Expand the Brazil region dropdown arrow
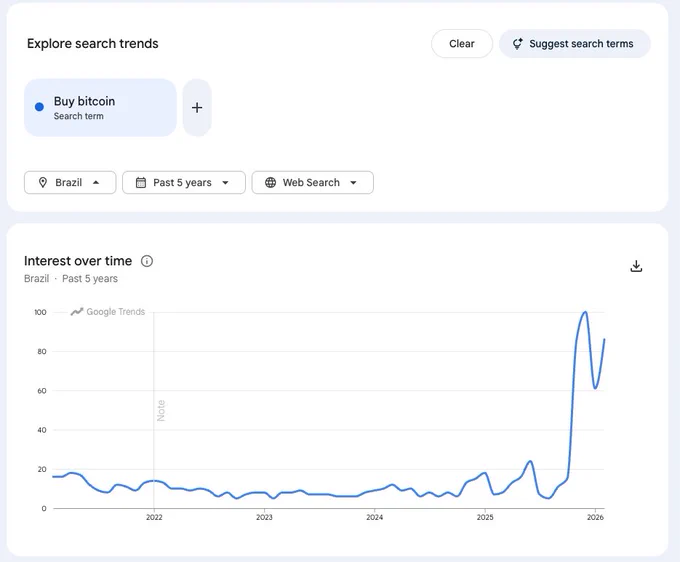 pos(96,183)
